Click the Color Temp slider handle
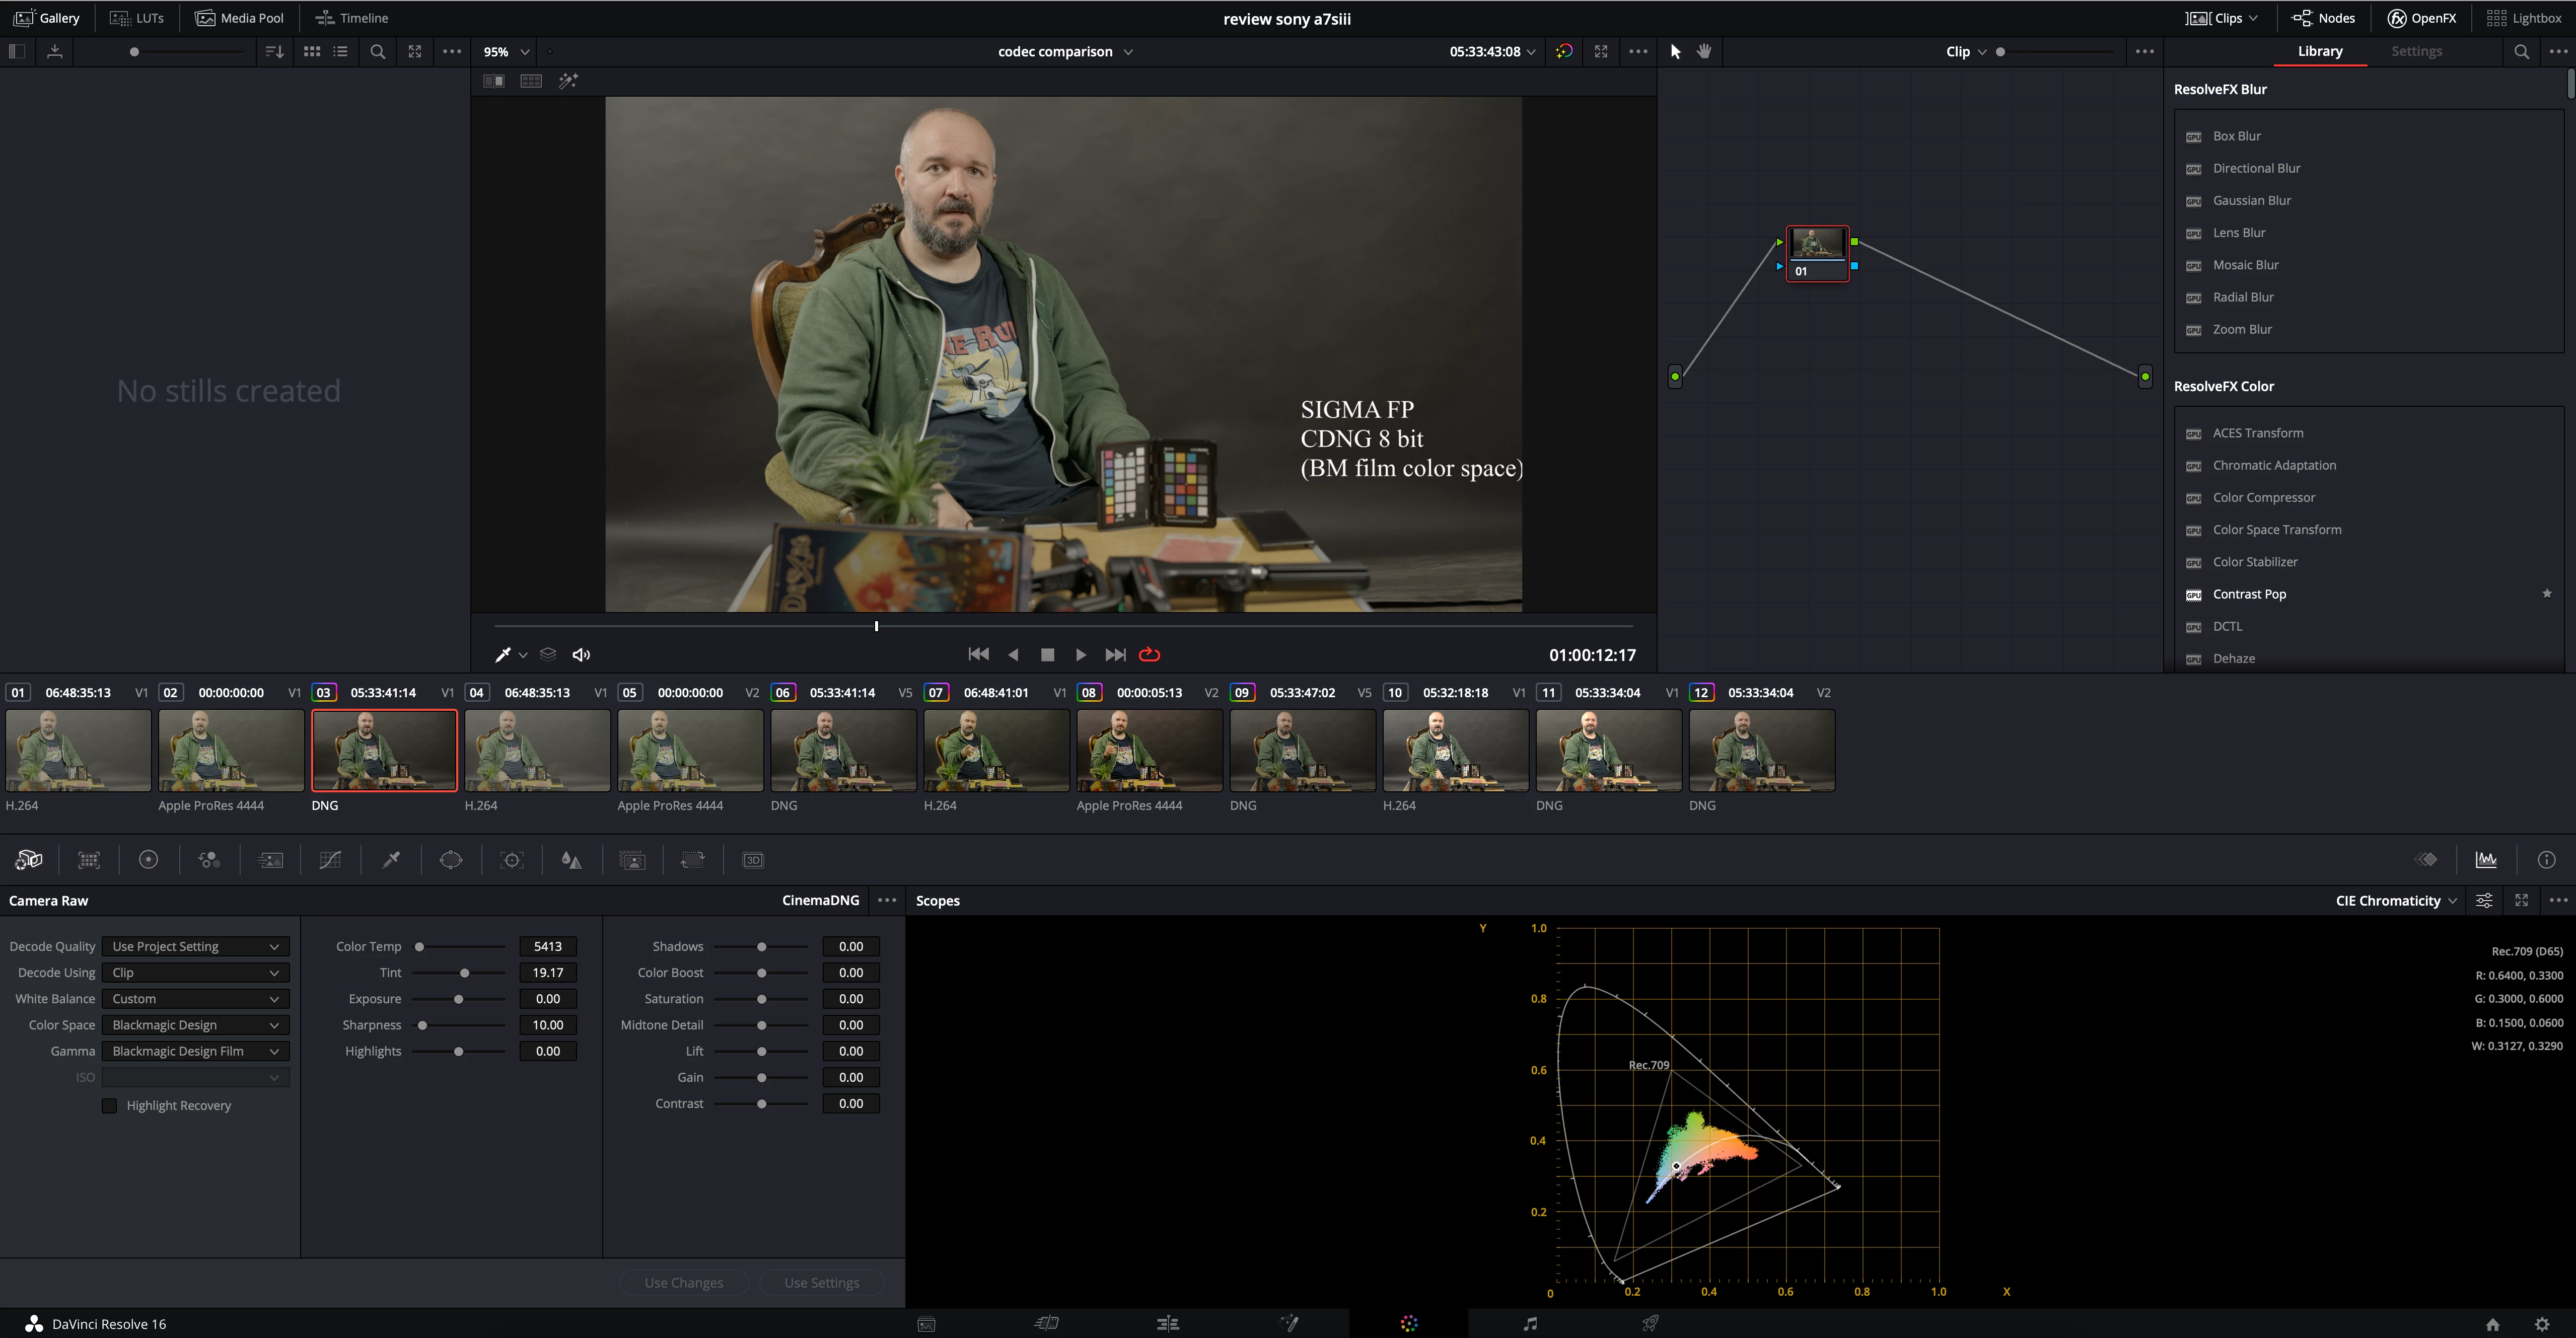The image size is (2576, 1338). coord(420,947)
